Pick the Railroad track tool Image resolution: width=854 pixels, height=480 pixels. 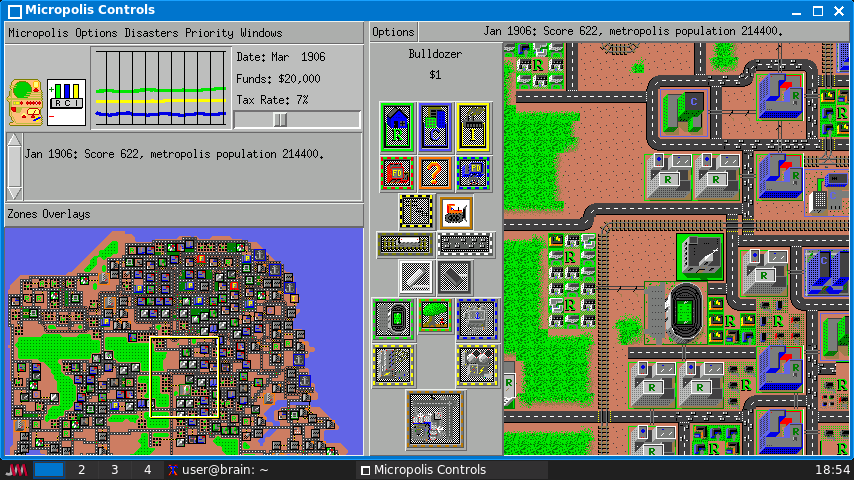click(x=406, y=244)
